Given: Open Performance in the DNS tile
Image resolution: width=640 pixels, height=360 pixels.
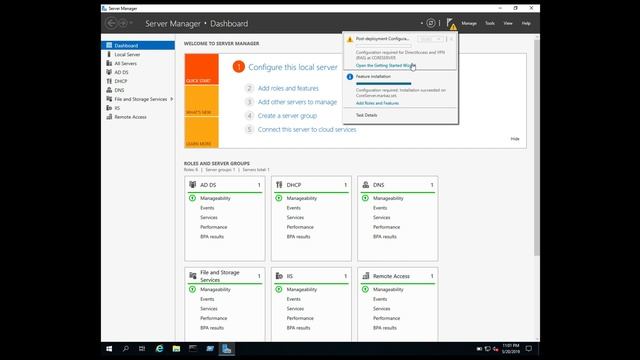Looking at the screenshot, I should click(387, 227).
